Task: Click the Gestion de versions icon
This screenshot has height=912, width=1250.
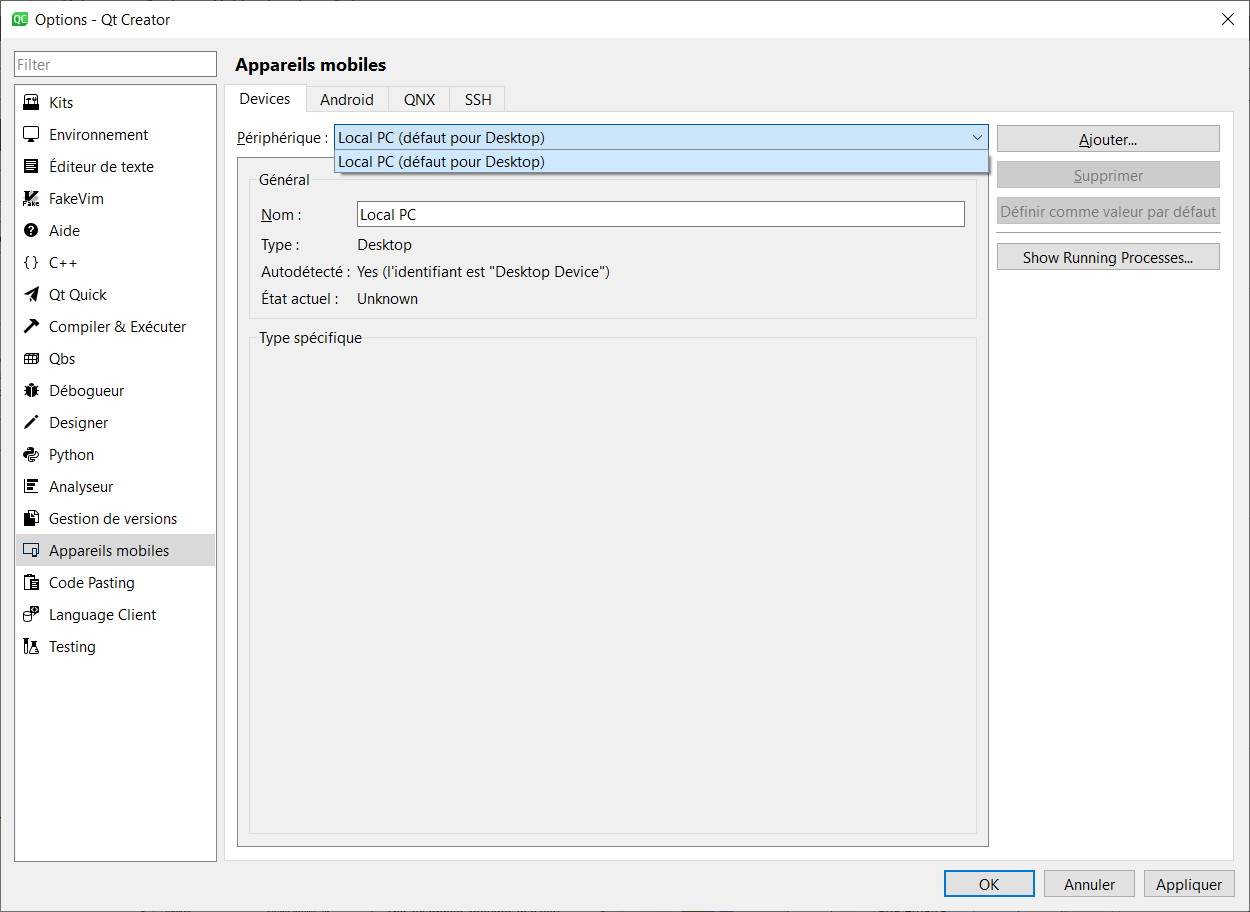Action: coord(31,519)
